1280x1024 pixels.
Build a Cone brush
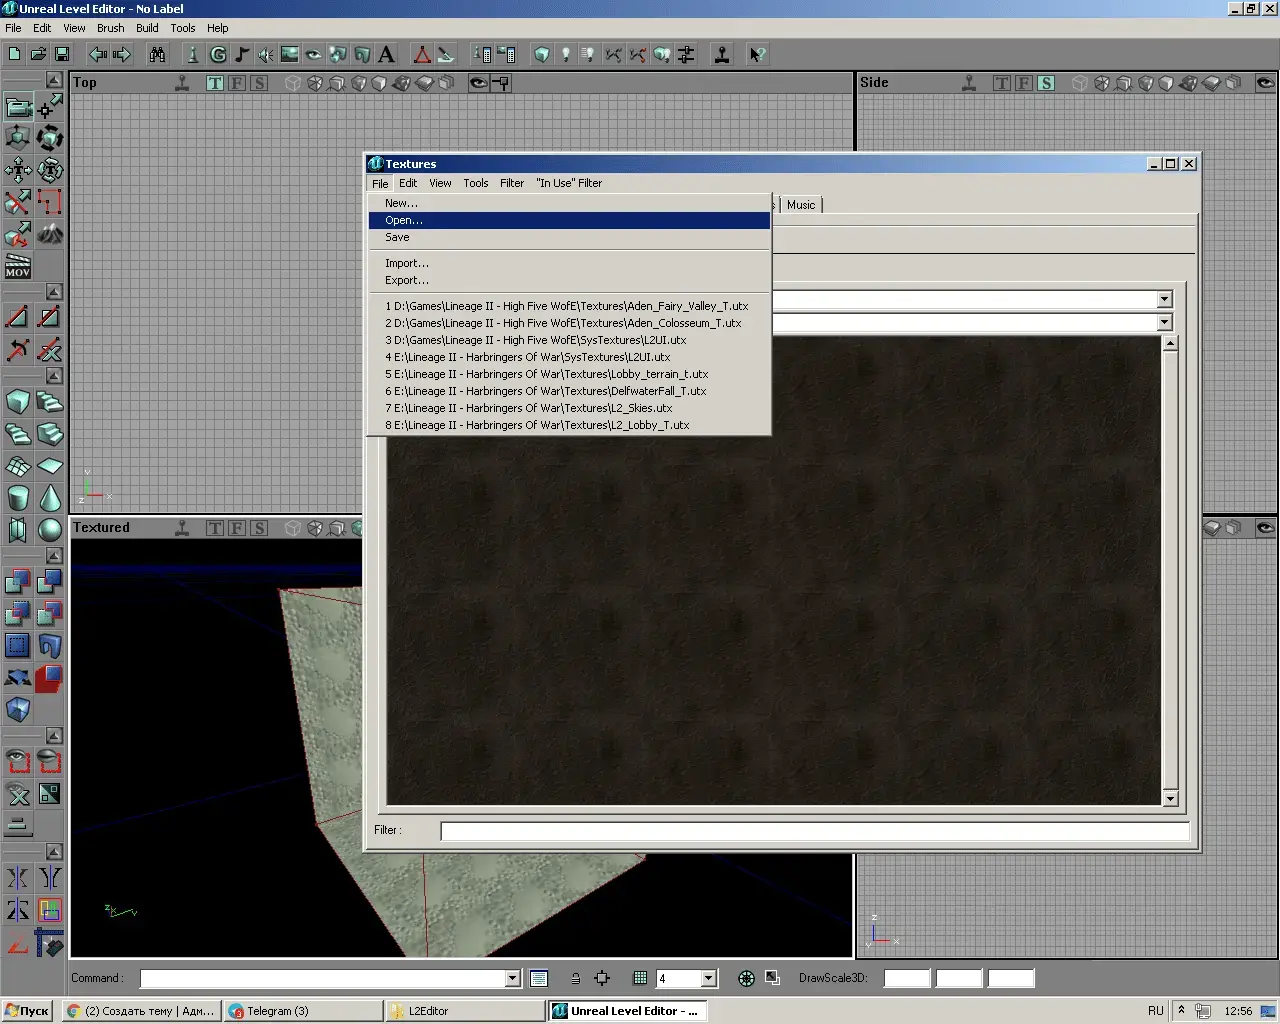[50, 498]
